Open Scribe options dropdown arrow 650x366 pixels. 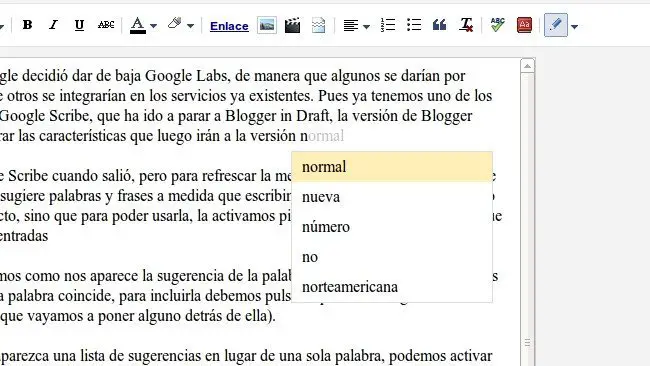pyautogui.click(x=574, y=27)
